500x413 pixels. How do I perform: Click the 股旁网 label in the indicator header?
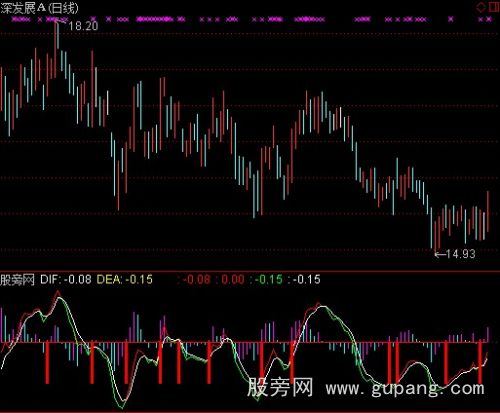17,280
